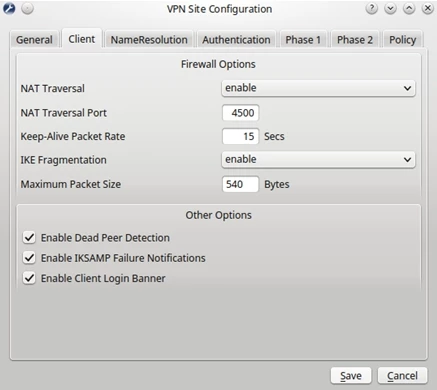Open the NAT Traversal dropdown
The height and width of the screenshot is (390, 437).
(318, 88)
